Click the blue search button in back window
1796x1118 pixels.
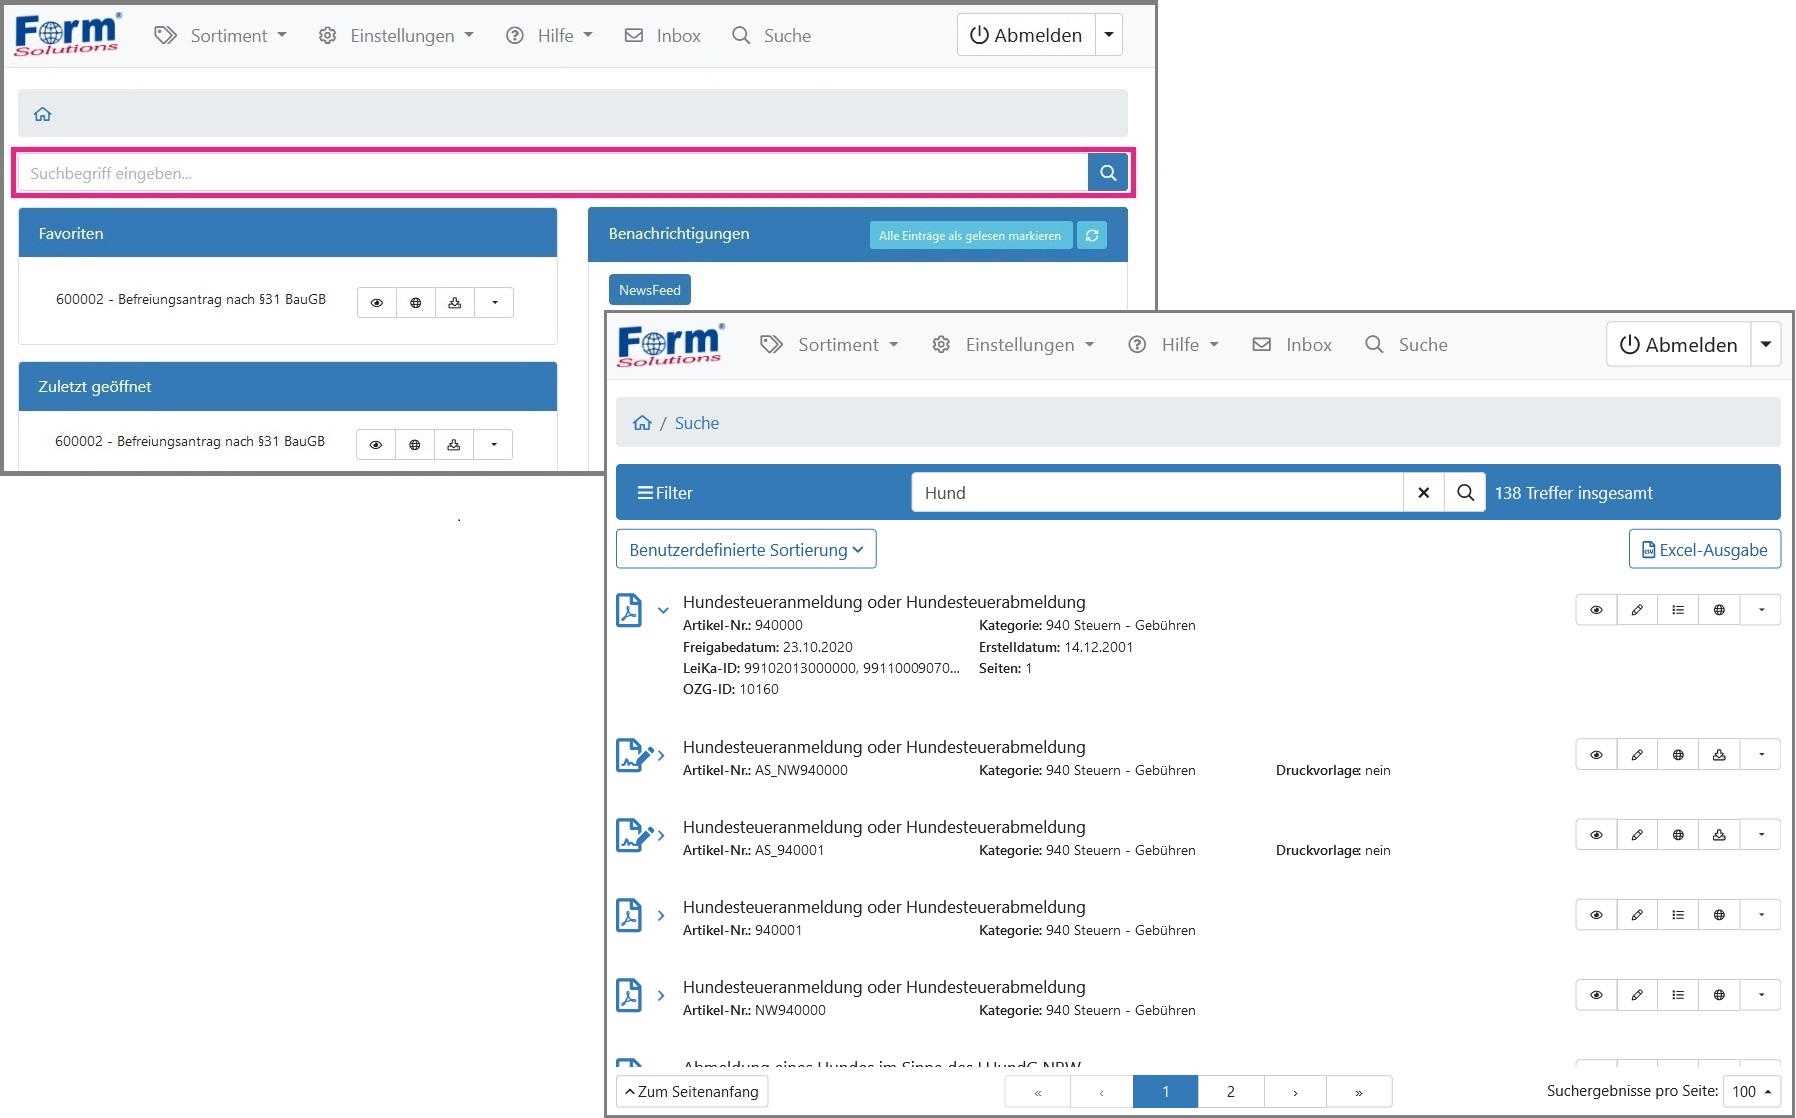click(x=1108, y=173)
